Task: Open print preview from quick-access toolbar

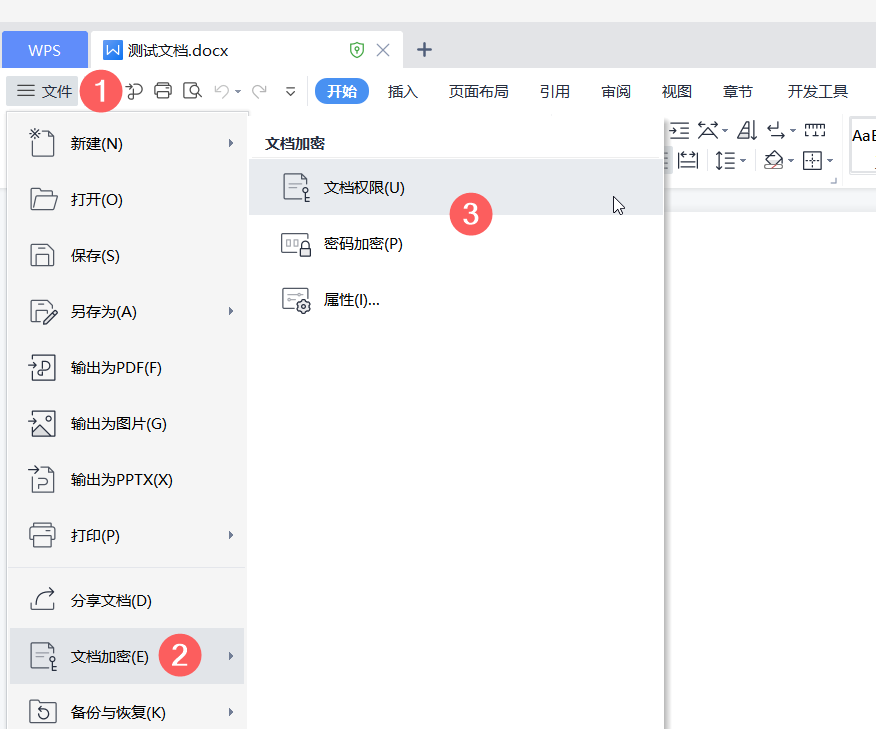Action: 192,90
